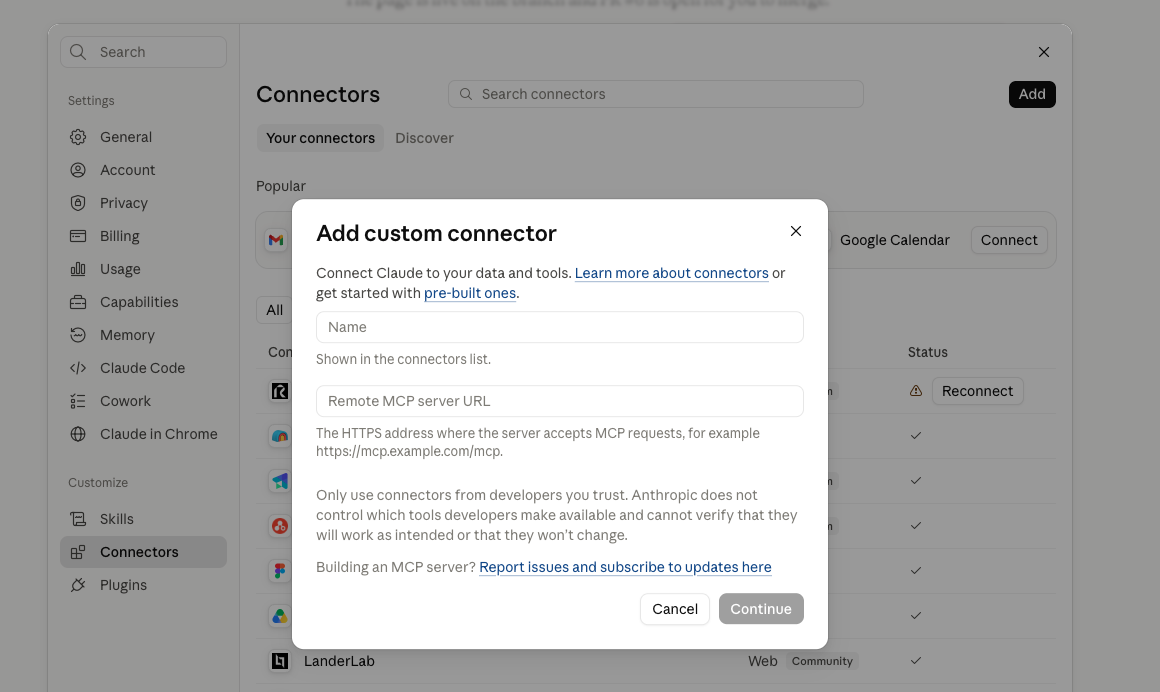
Task: Open Claude in Chrome settings
Action: [144, 434]
